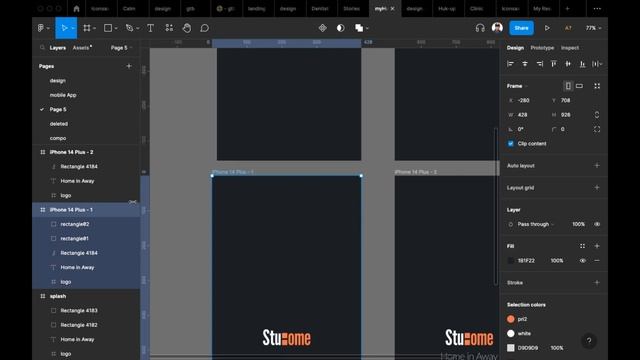
Task: Switch to the Inspect tab
Action: pyautogui.click(x=570, y=48)
